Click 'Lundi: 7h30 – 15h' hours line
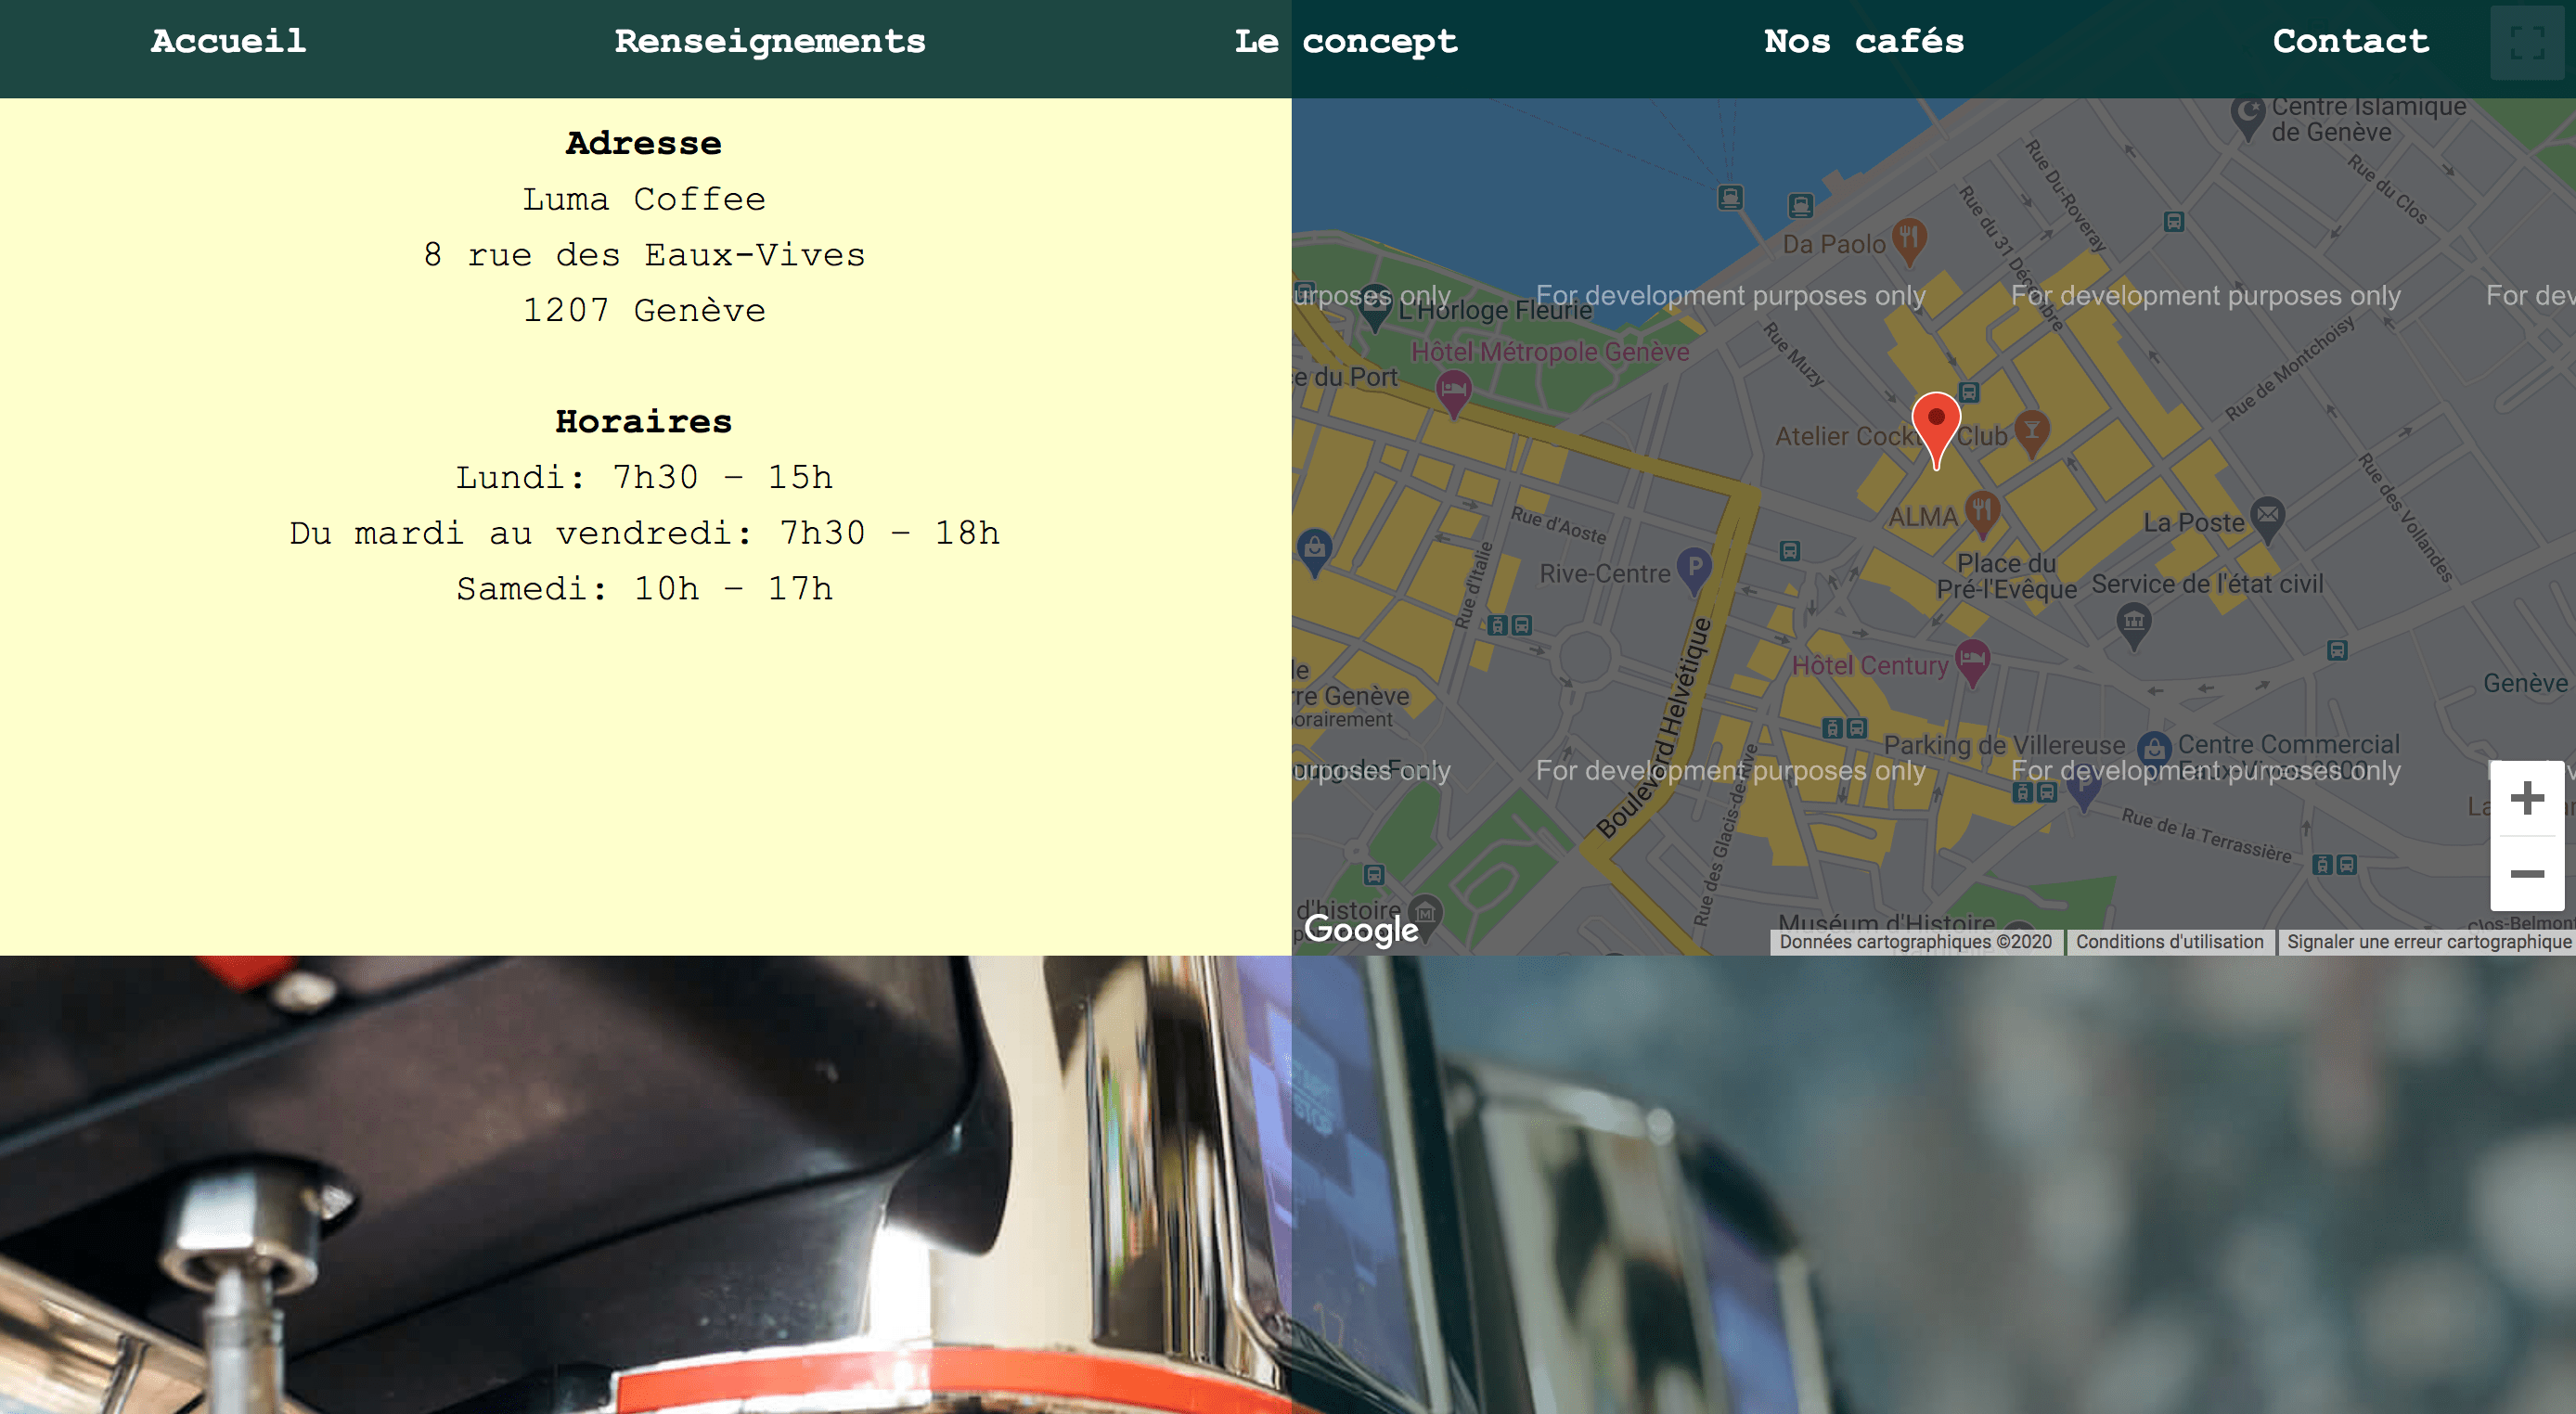The width and height of the screenshot is (2576, 1414). coord(643,477)
